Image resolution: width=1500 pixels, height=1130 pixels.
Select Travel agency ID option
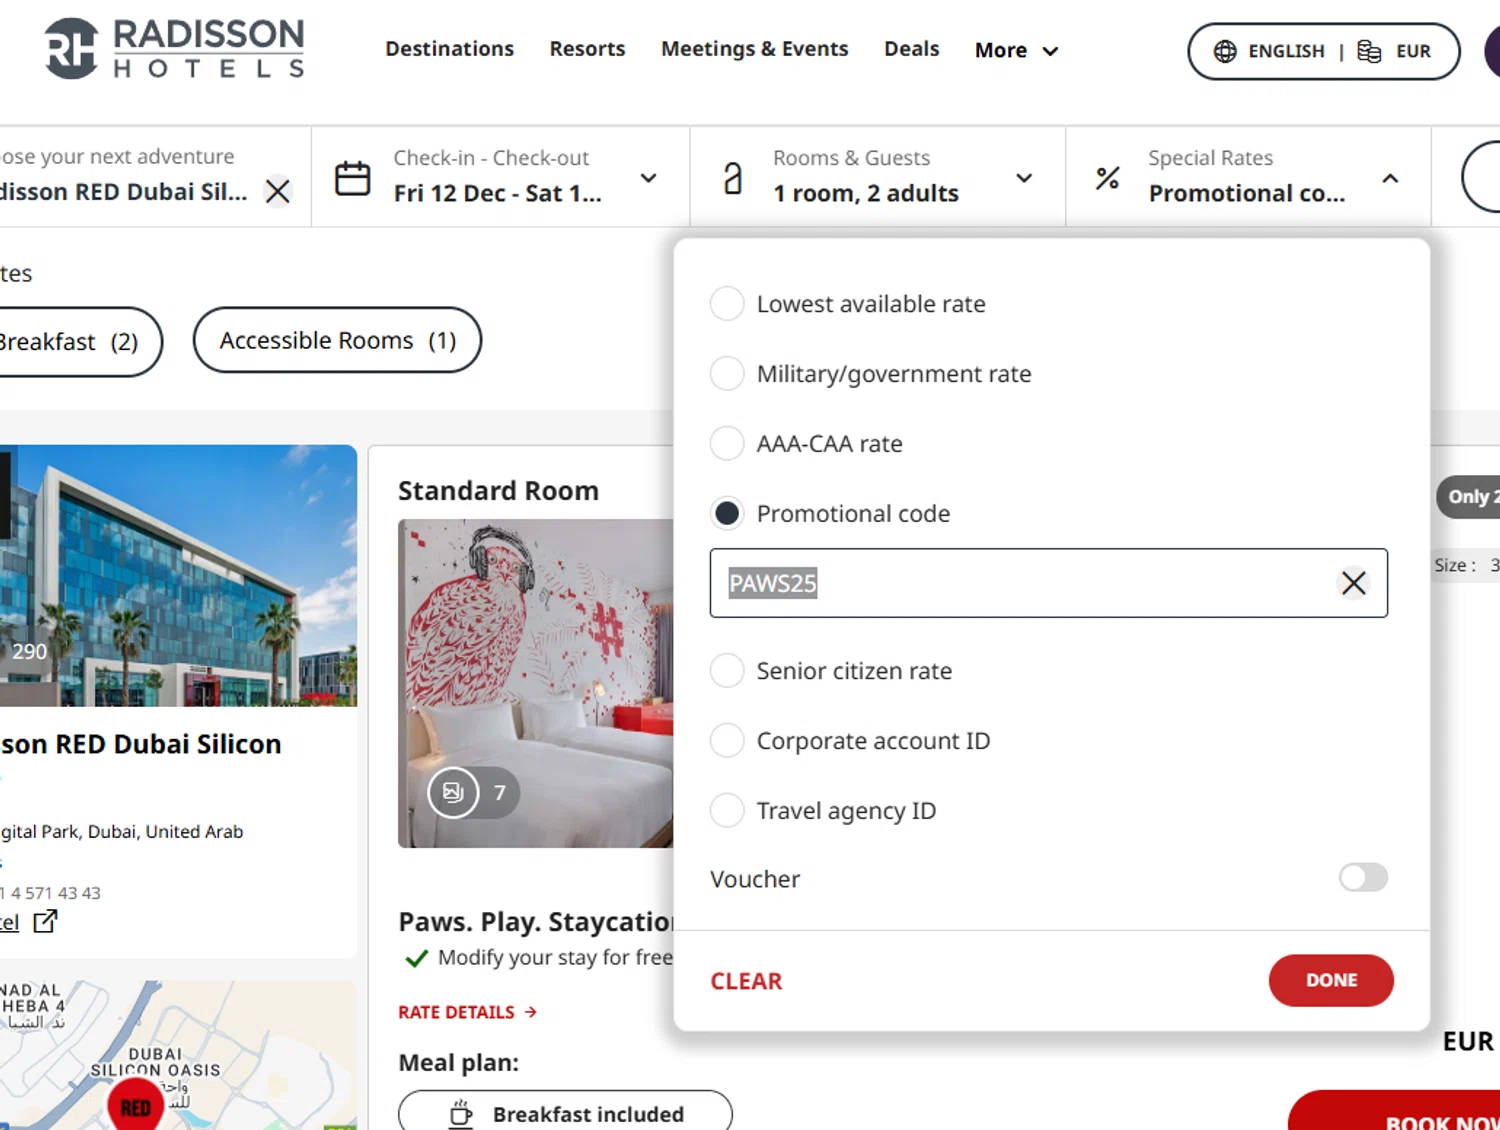click(727, 810)
